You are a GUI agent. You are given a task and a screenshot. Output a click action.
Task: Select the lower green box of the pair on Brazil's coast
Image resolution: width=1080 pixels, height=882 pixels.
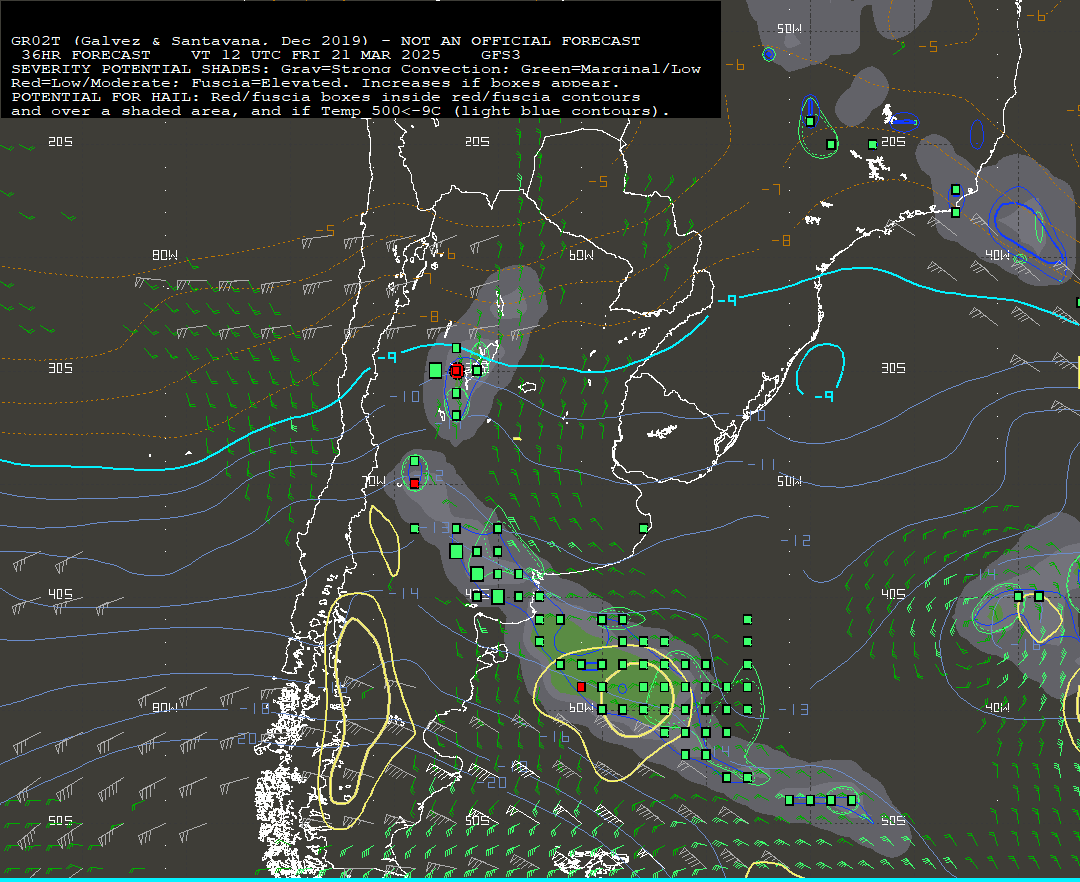[956, 213]
